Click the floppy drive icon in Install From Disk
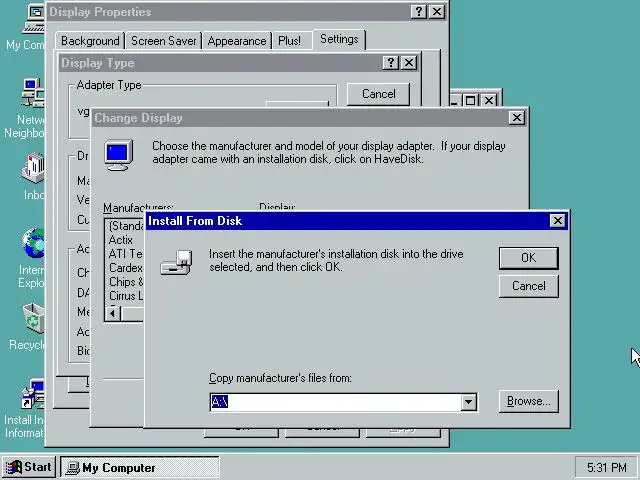The height and width of the screenshot is (480, 640). click(176, 263)
